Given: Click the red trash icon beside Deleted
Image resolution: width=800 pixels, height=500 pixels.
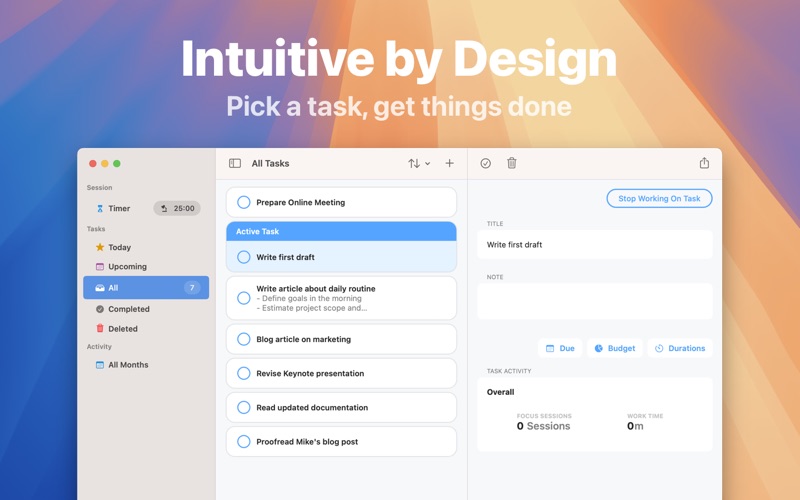Looking at the screenshot, I should point(100,328).
